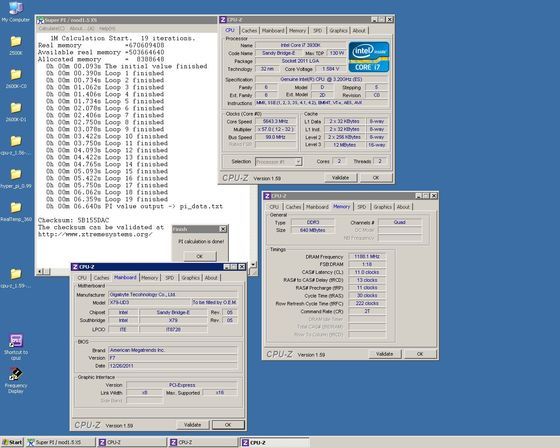Viewport: 560px width, 448px height.
Task: Open About tab in CPU-Z memory window
Action: pyautogui.click(x=403, y=207)
